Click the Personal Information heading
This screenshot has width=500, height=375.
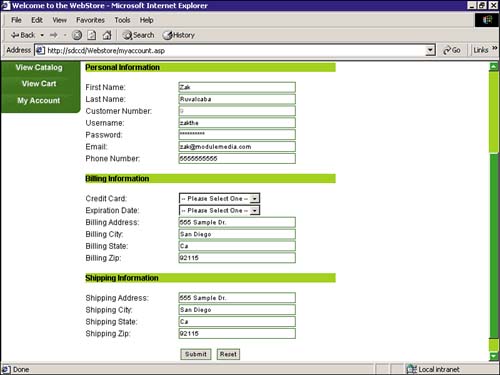coord(122,67)
